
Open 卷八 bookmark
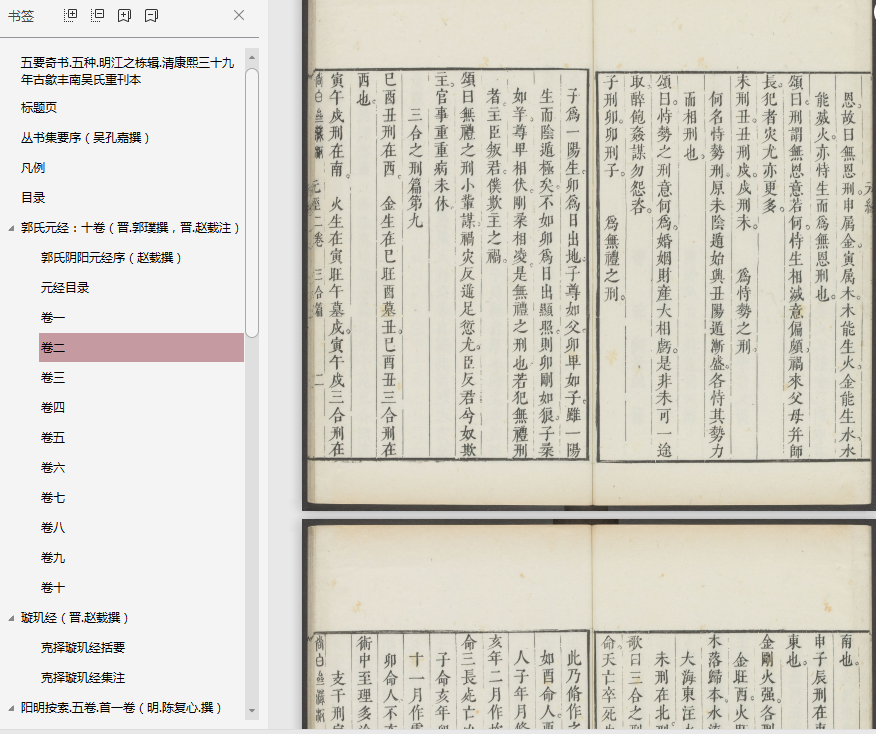coord(53,528)
